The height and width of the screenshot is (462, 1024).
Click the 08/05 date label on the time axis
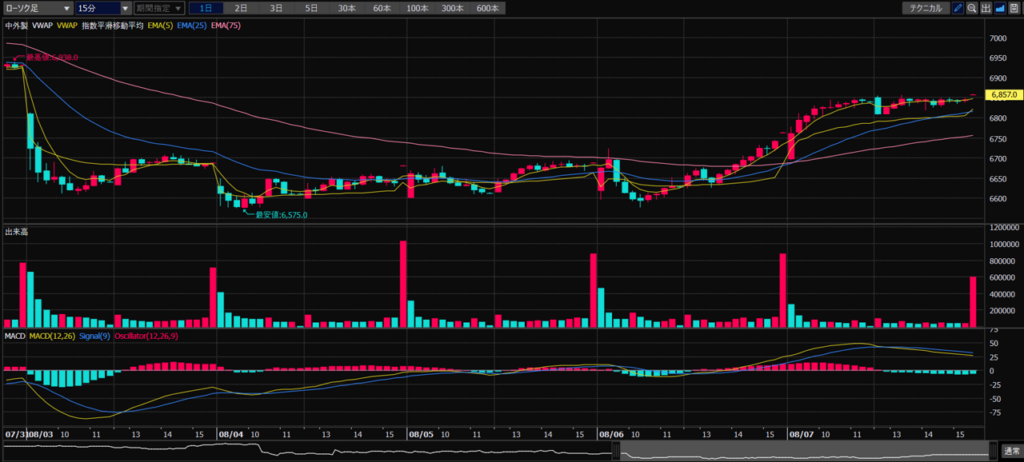point(421,434)
